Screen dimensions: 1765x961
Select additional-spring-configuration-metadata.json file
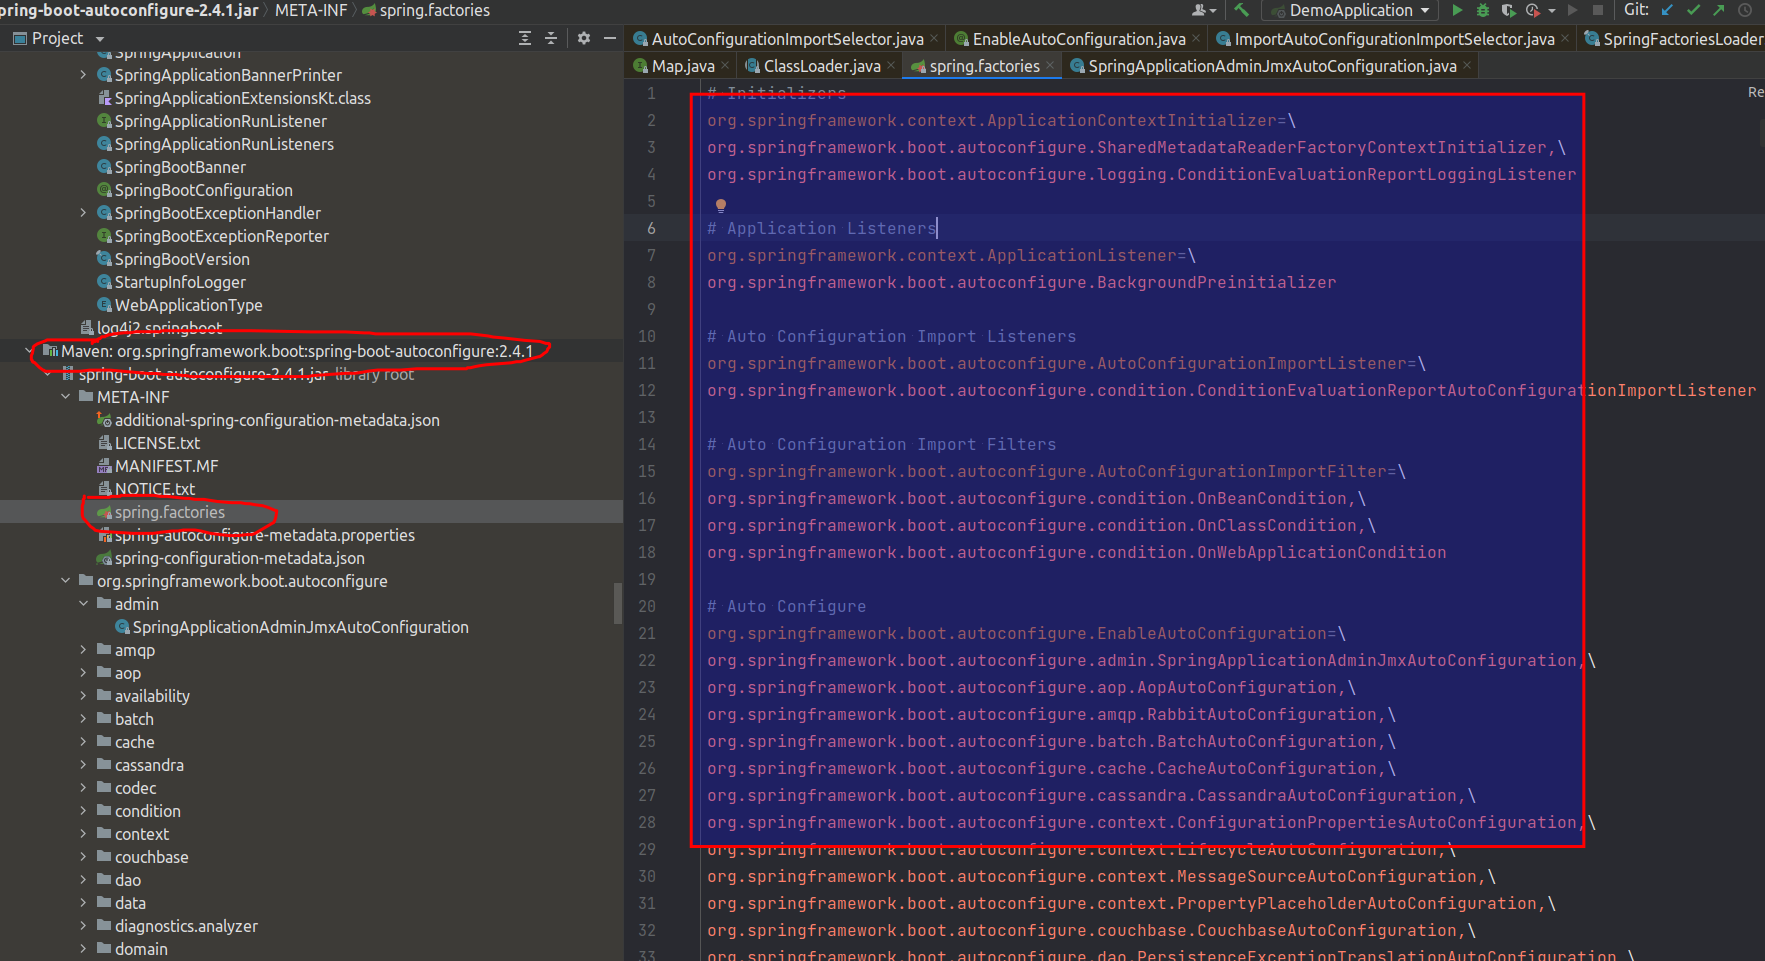pyautogui.click(x=277, y=420)
